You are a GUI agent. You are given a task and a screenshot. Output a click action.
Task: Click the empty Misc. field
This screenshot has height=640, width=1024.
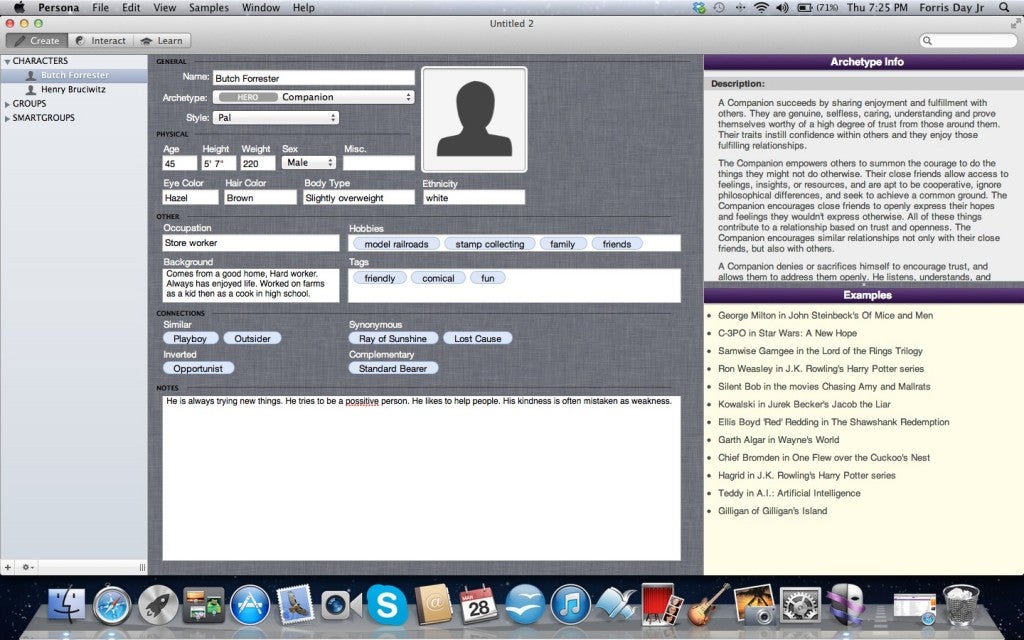point(379,163)
